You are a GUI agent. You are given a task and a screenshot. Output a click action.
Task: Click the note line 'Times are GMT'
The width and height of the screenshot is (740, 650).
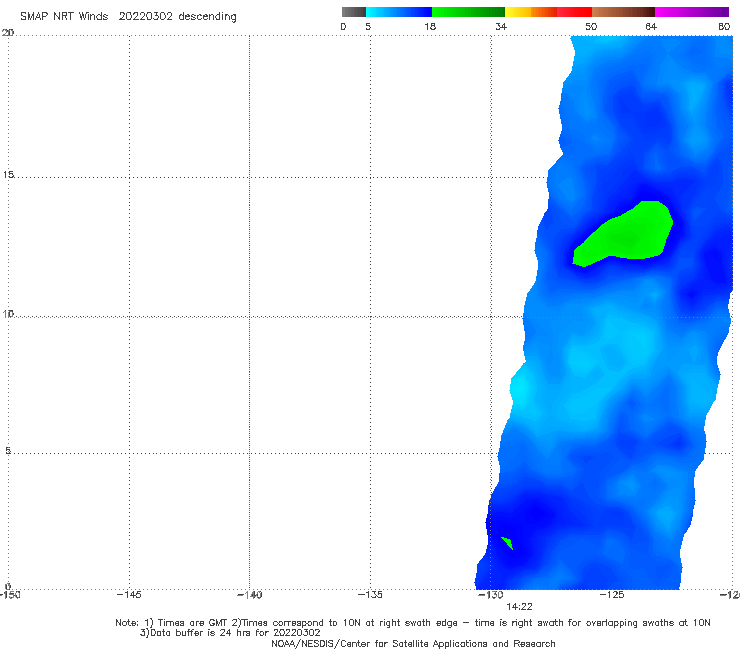point(193,623)
